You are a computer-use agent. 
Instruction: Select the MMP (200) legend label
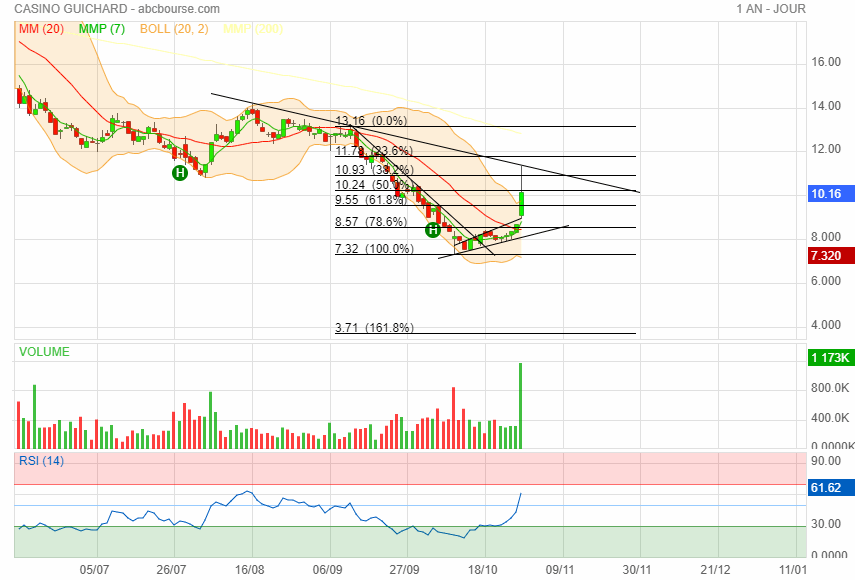point(253,29)
